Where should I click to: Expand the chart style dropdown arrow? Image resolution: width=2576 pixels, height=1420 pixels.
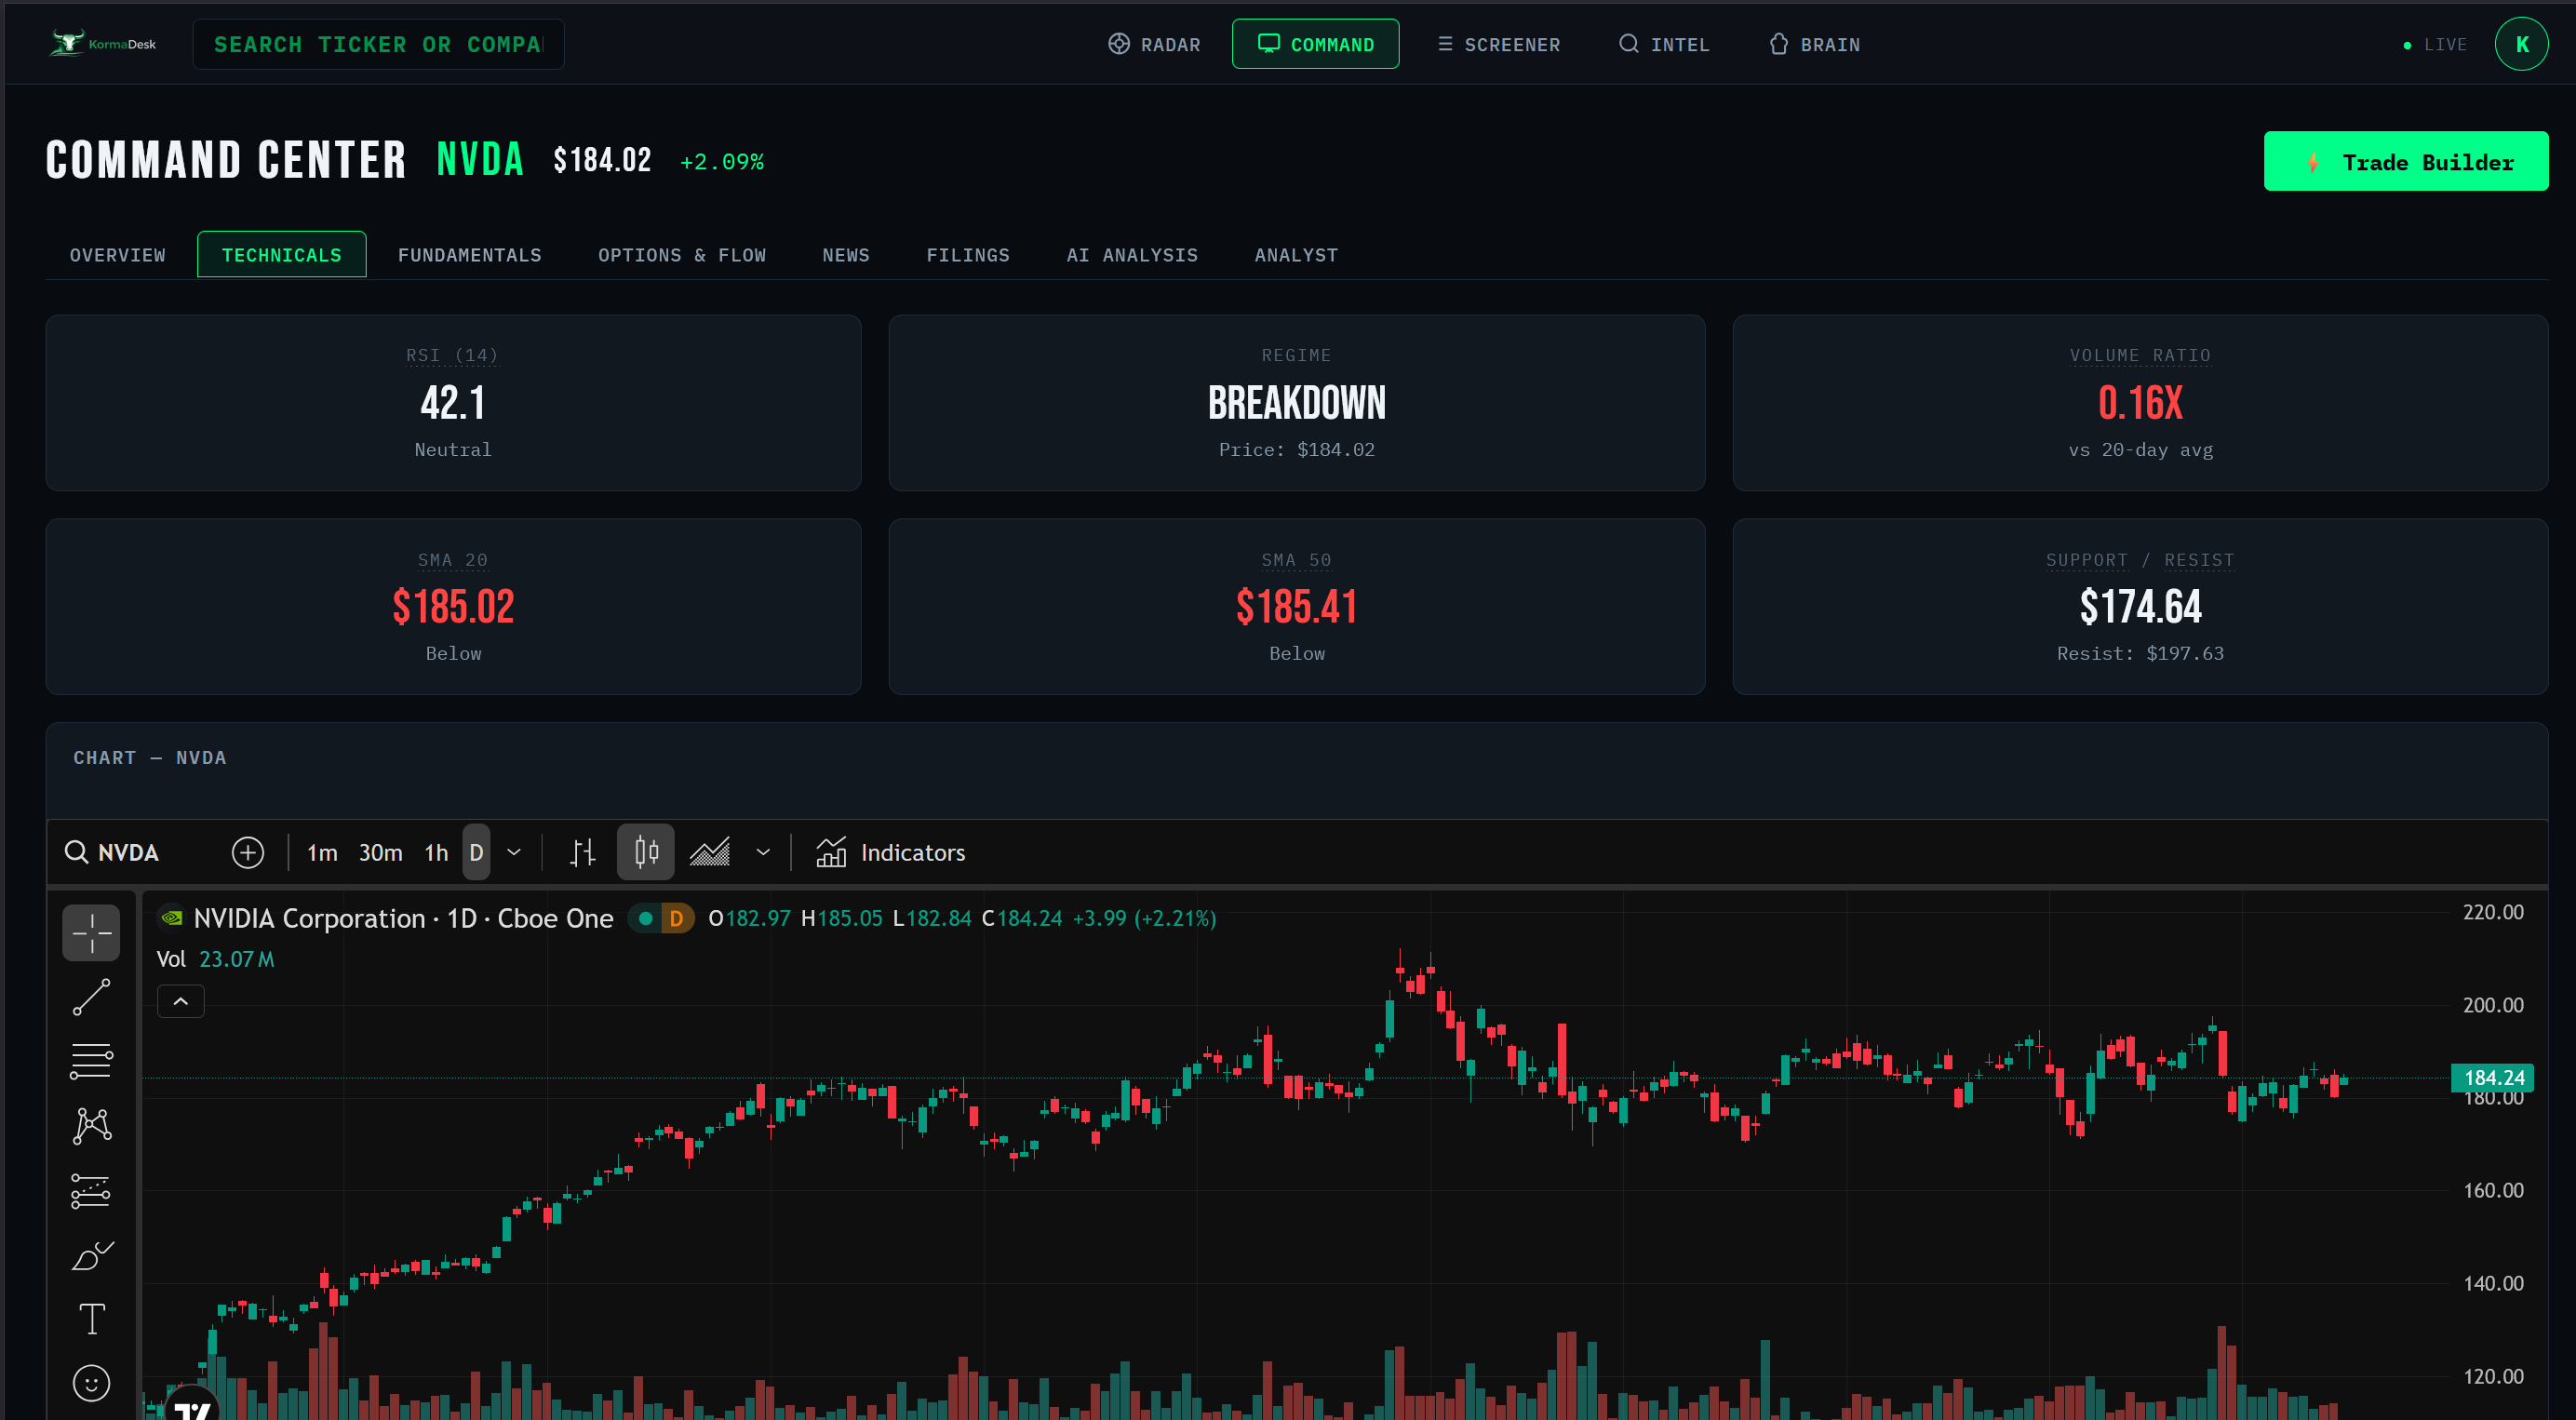(763, 852)
